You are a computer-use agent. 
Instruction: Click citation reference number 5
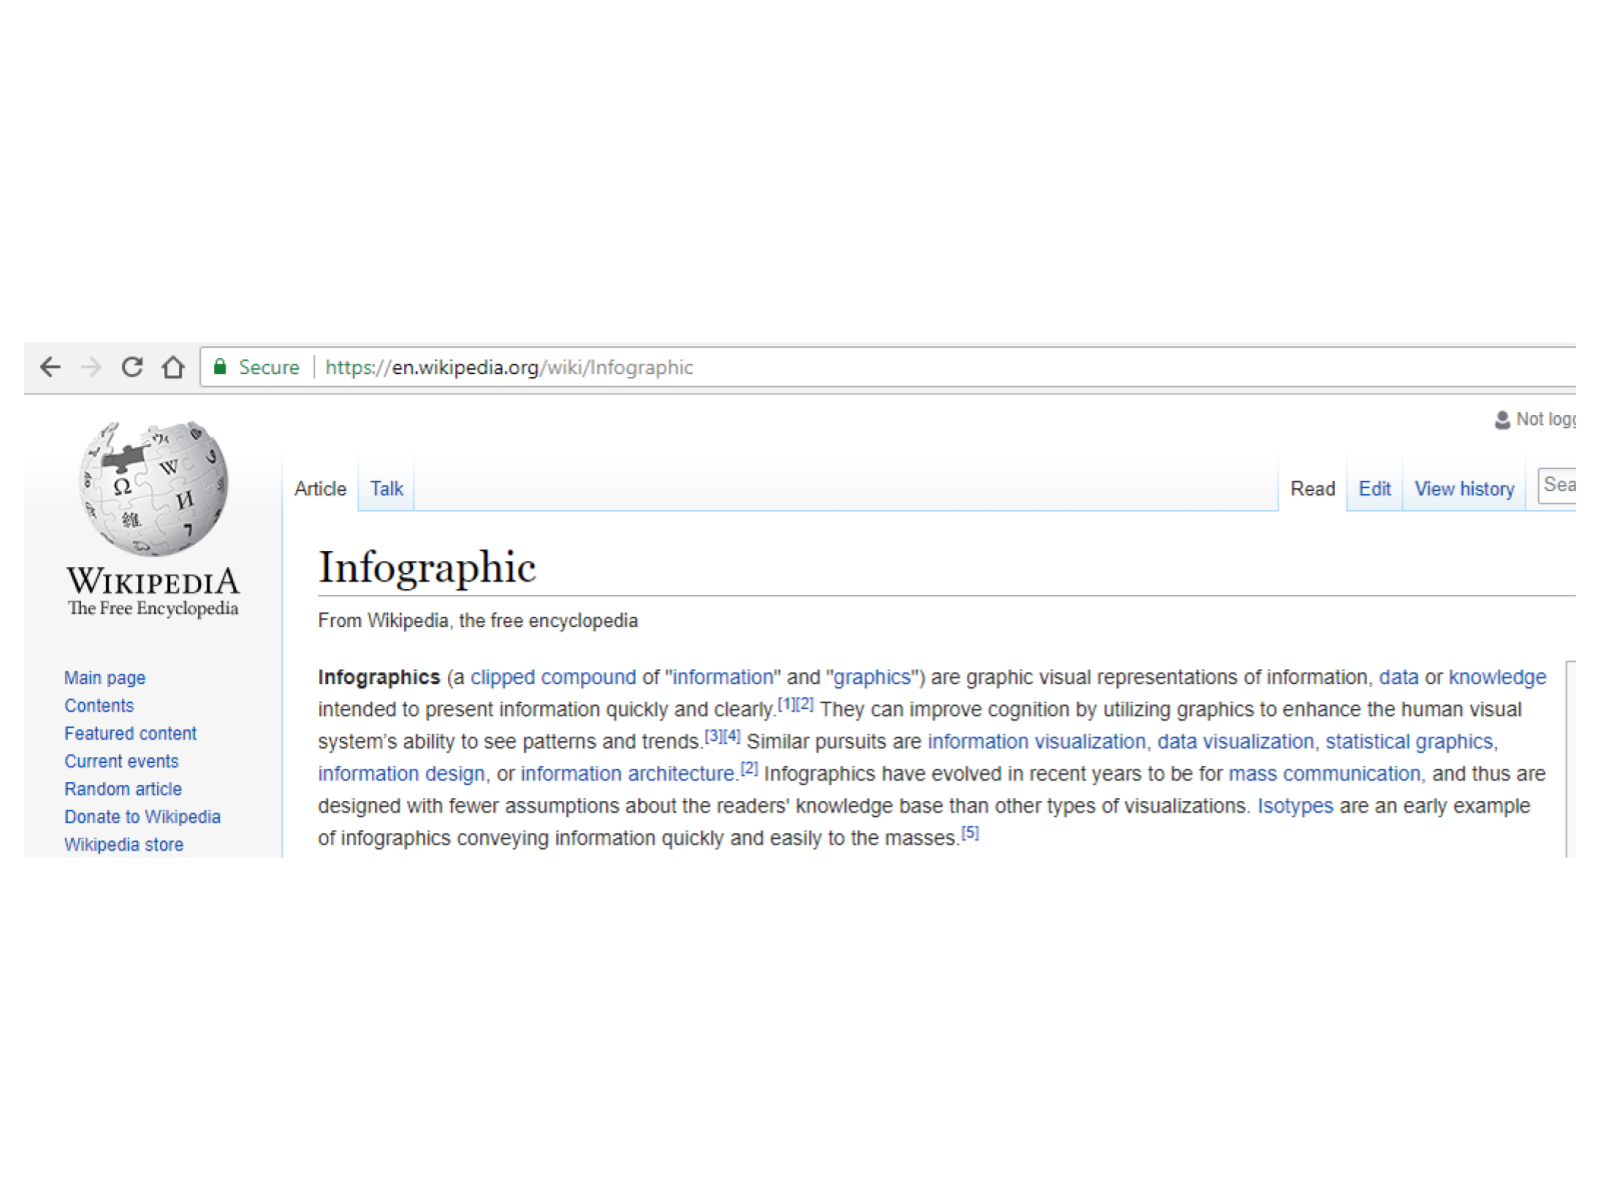click(x=970, y=833)
